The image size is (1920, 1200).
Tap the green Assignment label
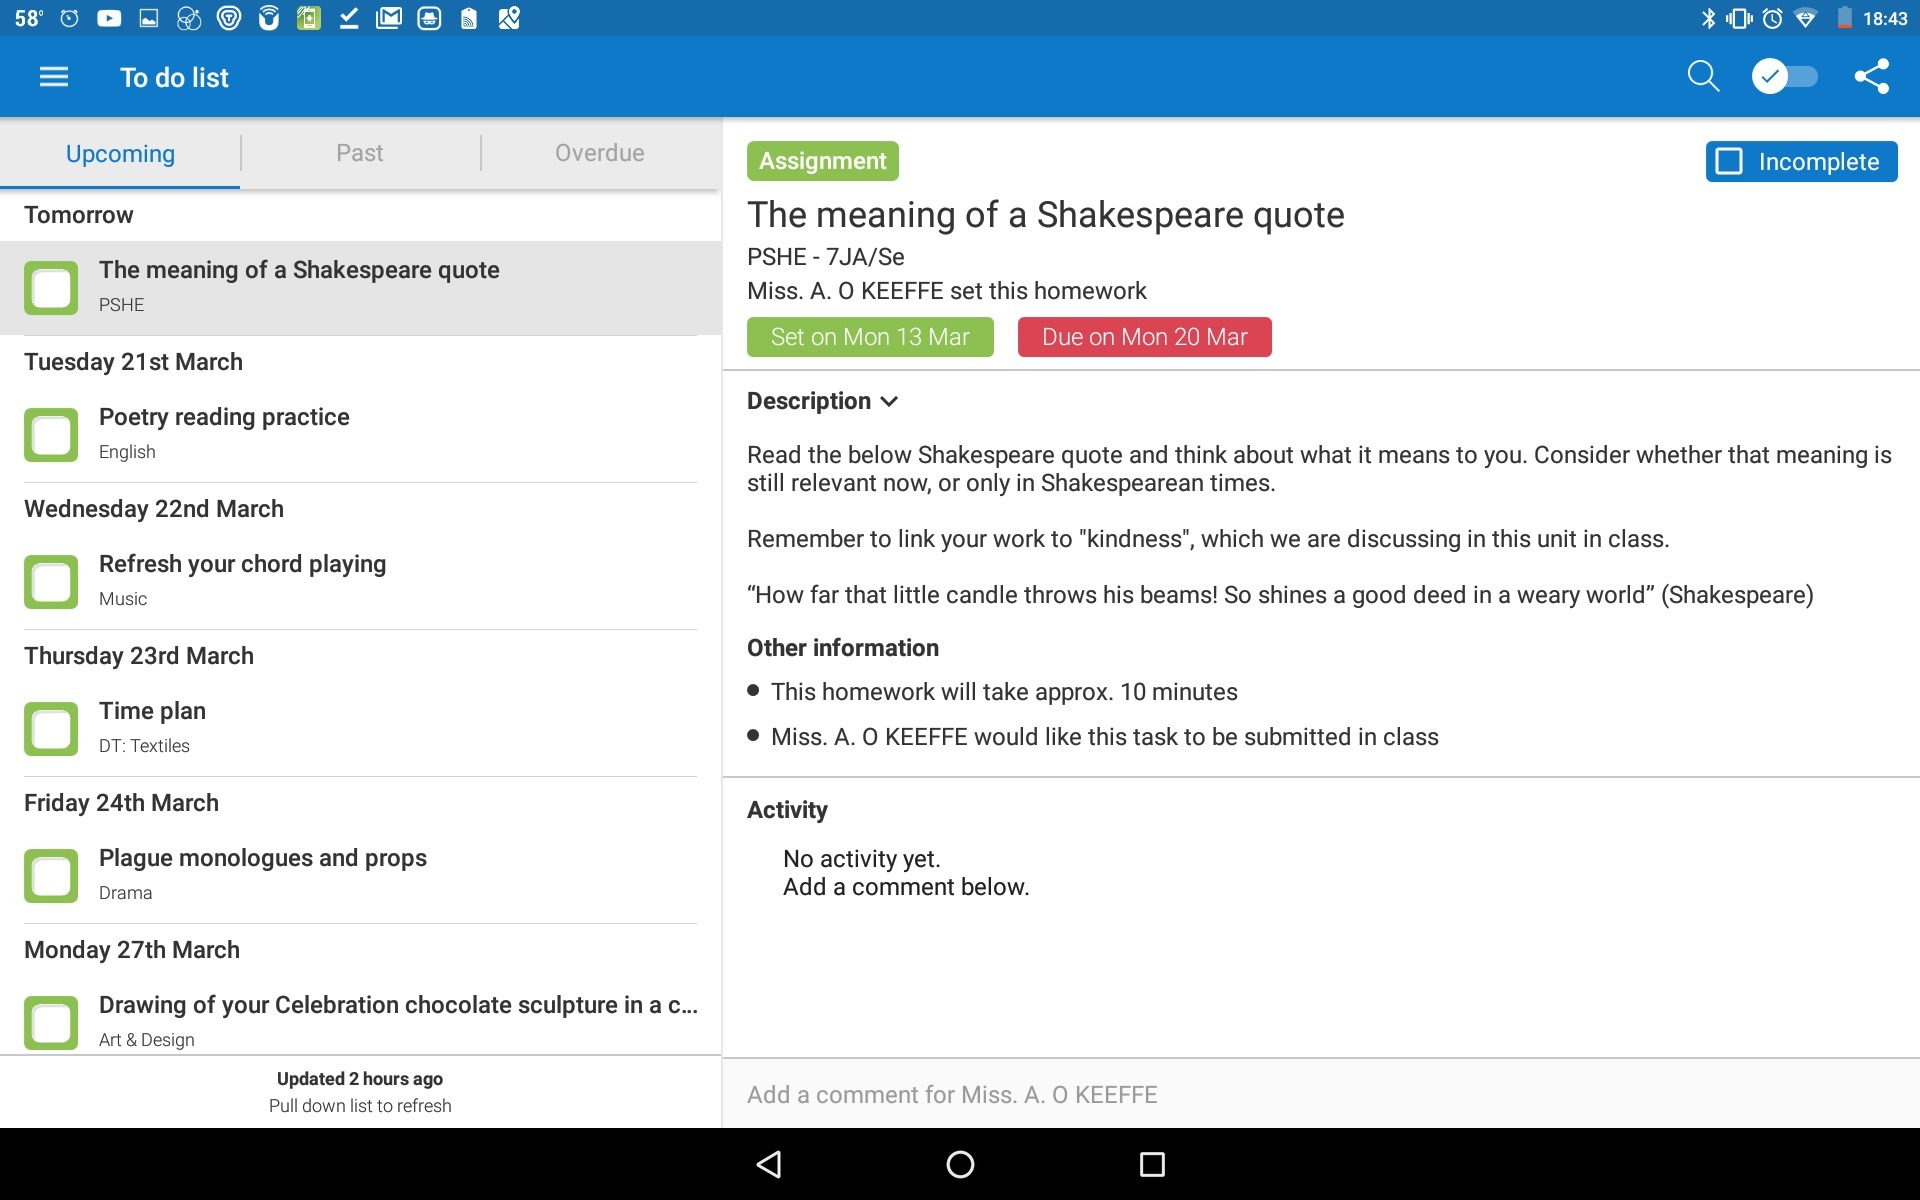(822, 161)
